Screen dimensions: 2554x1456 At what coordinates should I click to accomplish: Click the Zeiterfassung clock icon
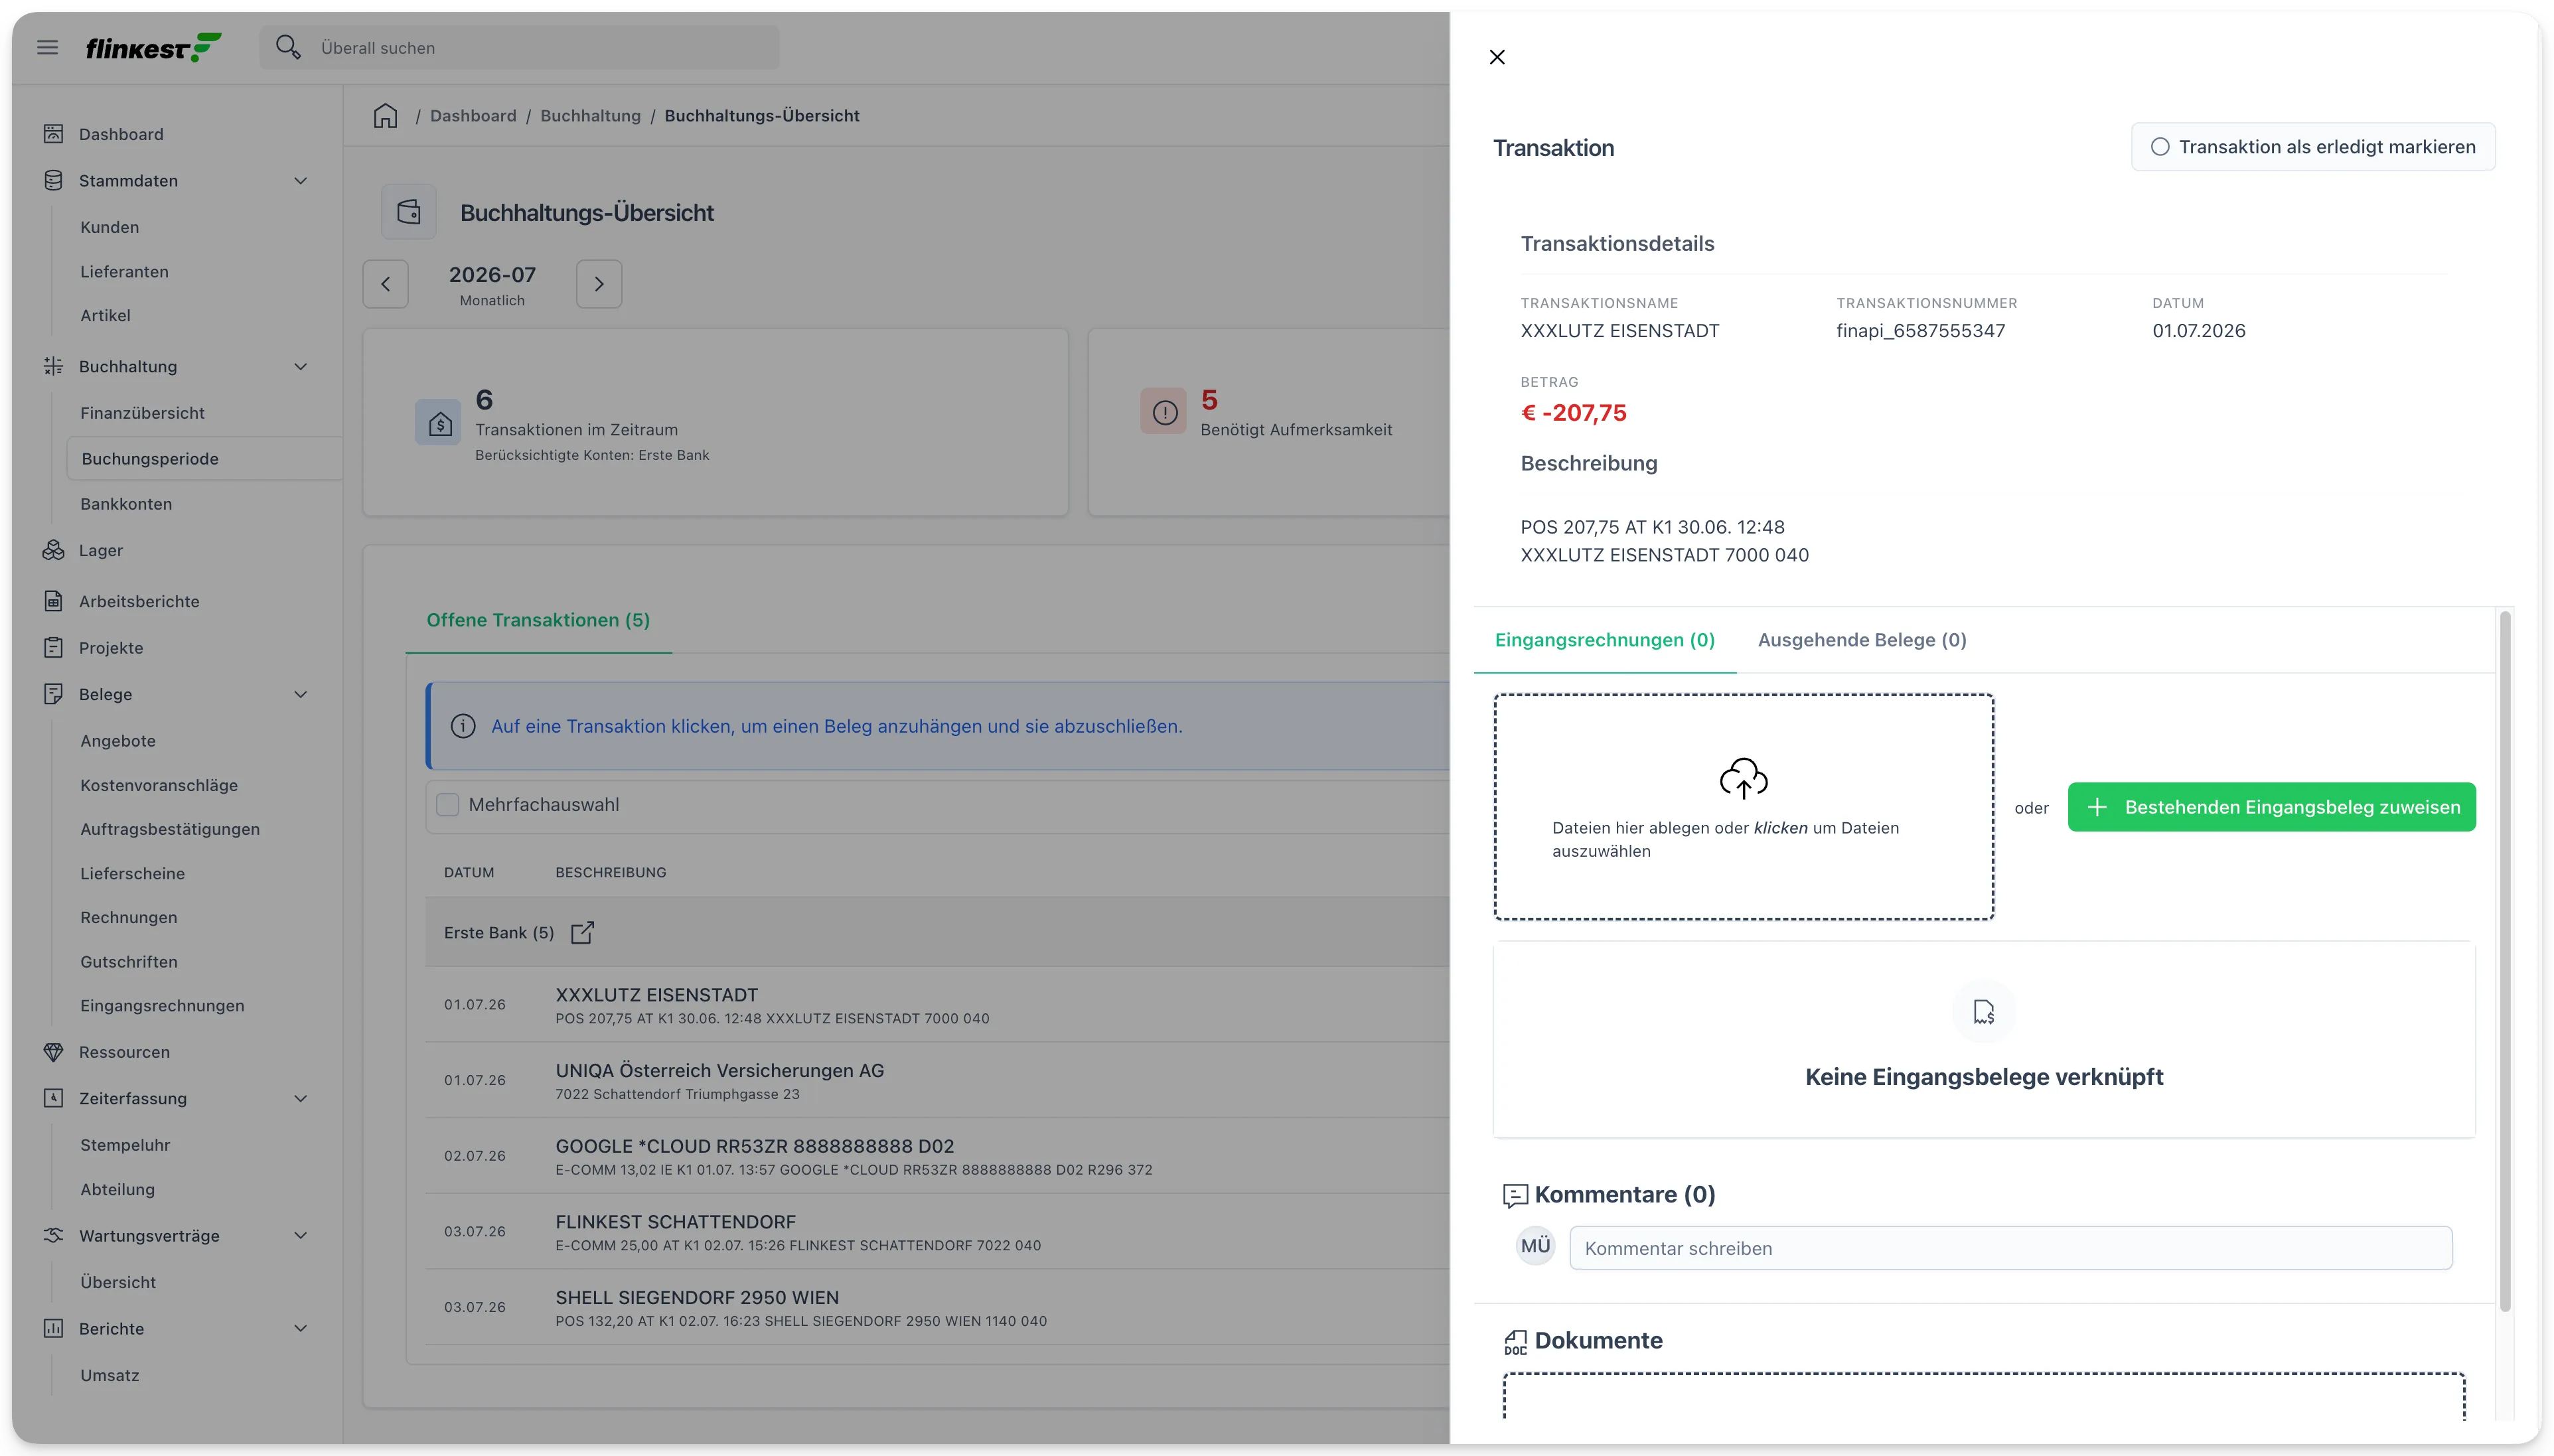pyautogui.click(x=54, y=1098)
